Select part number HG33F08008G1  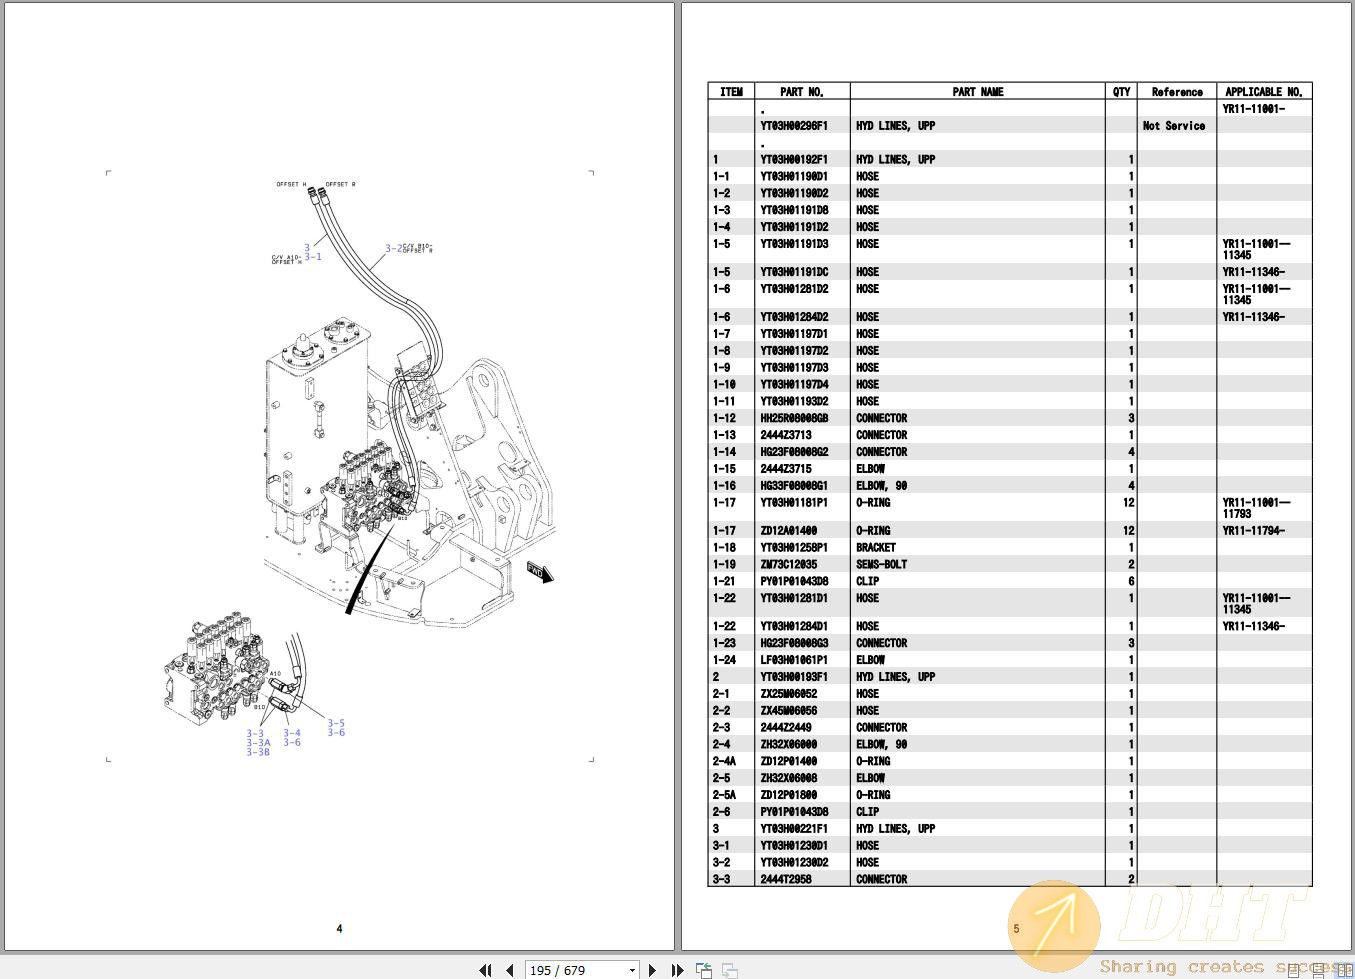[794, 486]
